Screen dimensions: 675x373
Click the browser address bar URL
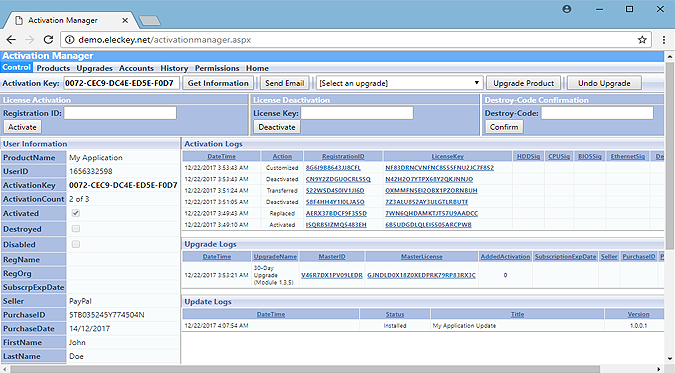coord(164,40)
